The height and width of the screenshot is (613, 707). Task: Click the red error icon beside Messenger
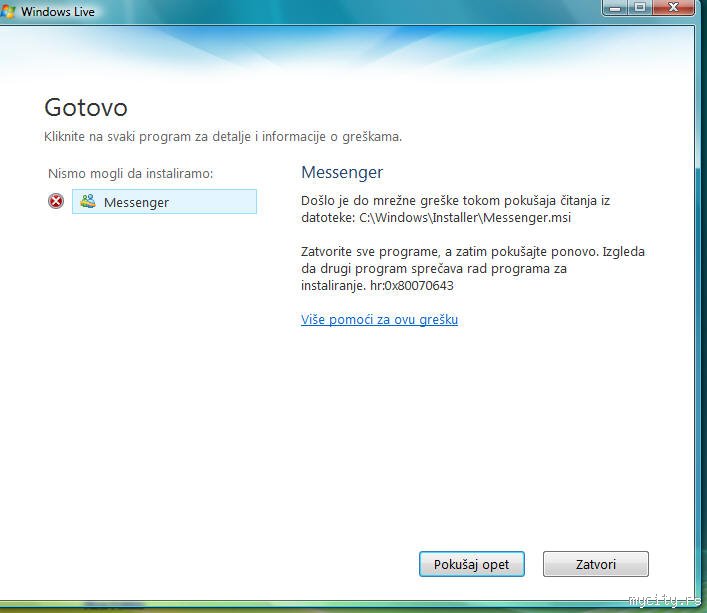click(x=56, y=201)
